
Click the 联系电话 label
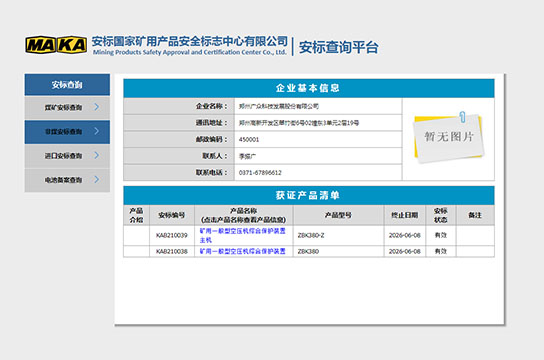212,173
